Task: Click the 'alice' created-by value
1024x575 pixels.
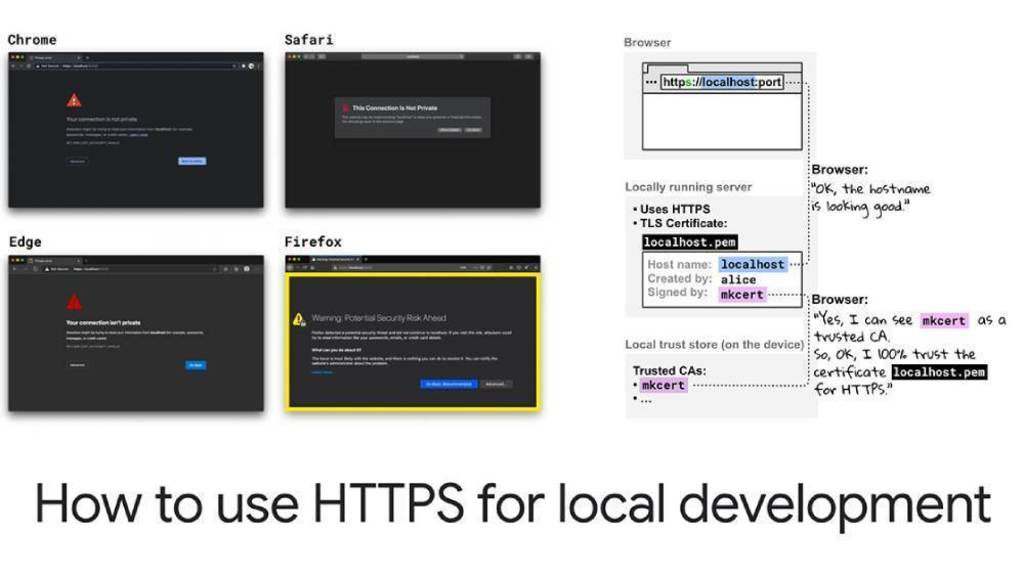Action: pos(738,280)
